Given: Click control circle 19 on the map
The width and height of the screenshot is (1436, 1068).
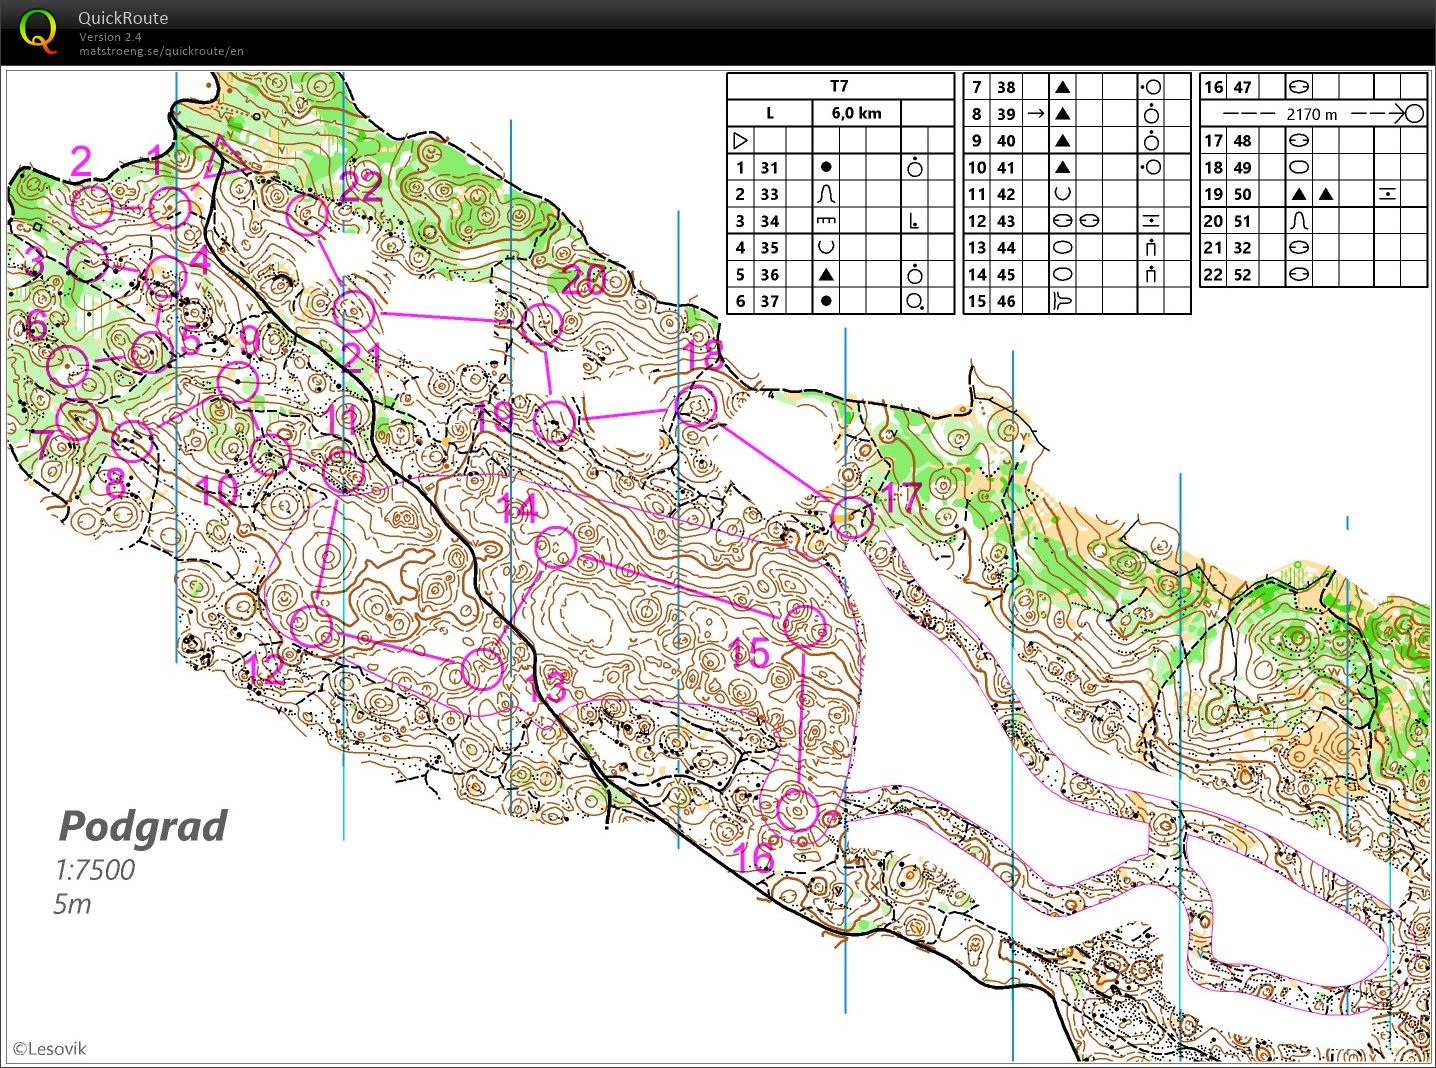Looking at the screenshot, I should pyautogui.click(x=554, y=421).
